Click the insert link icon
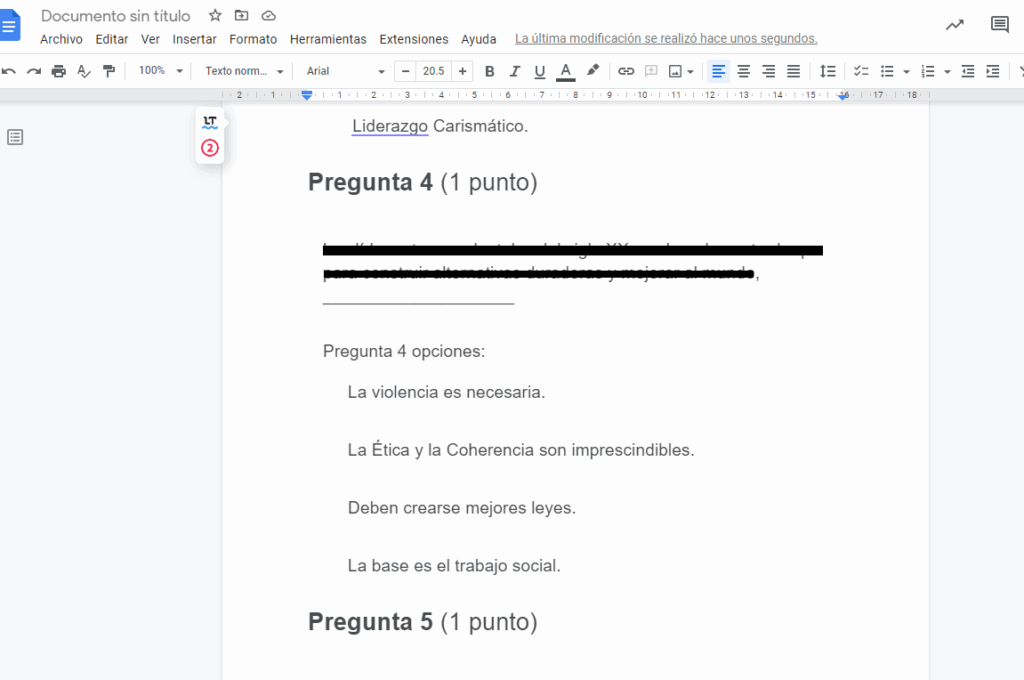The image size is (1024, 680). (x=626, y=71)
